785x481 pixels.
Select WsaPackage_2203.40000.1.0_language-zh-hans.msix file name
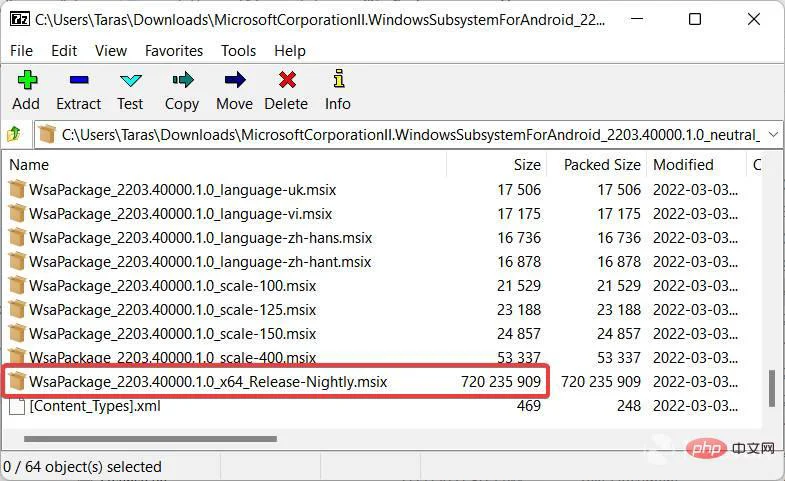(x=200, y=238)
